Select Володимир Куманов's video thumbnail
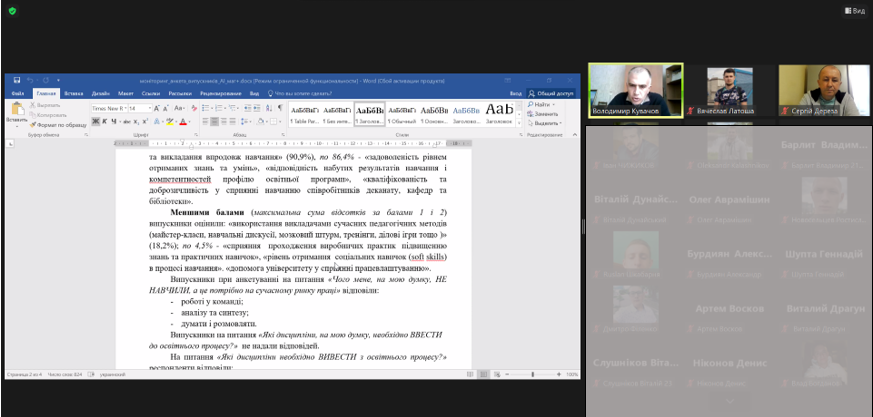Screen dimensions: 873x417 [x=635, y=90]
